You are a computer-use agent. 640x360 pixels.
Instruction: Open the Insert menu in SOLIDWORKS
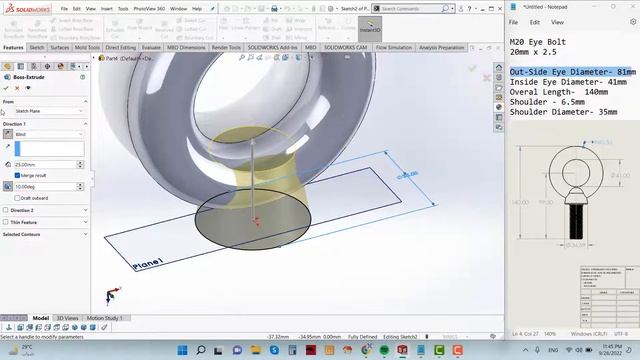tap(107, 9)
